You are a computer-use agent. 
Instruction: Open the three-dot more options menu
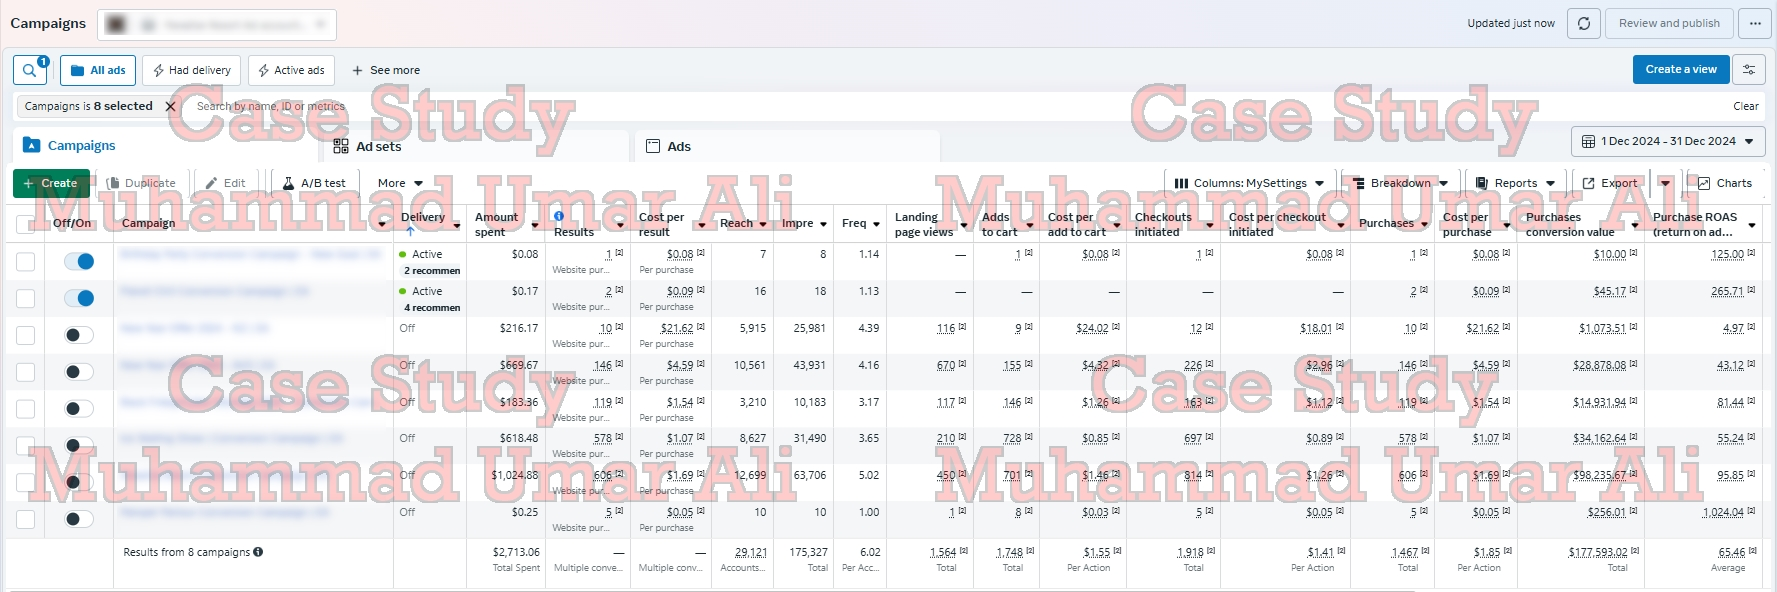[x=1755, y=23]
